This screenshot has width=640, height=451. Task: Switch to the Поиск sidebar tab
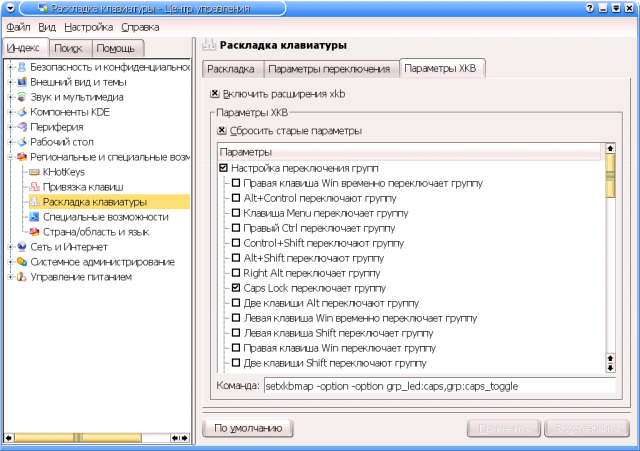tap(69, 48)
